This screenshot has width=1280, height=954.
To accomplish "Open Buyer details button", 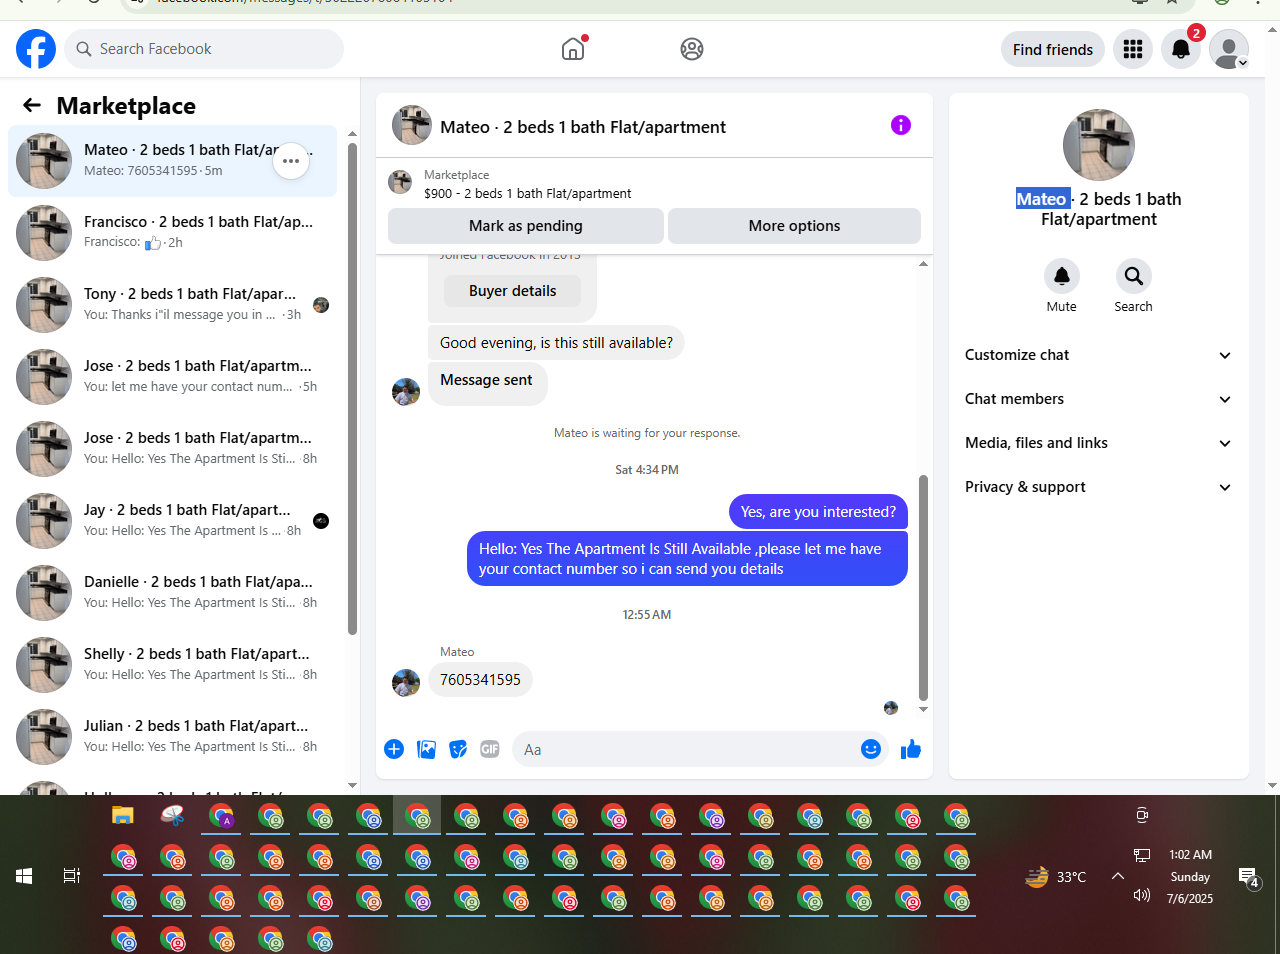I will click(x=512, y=291).
